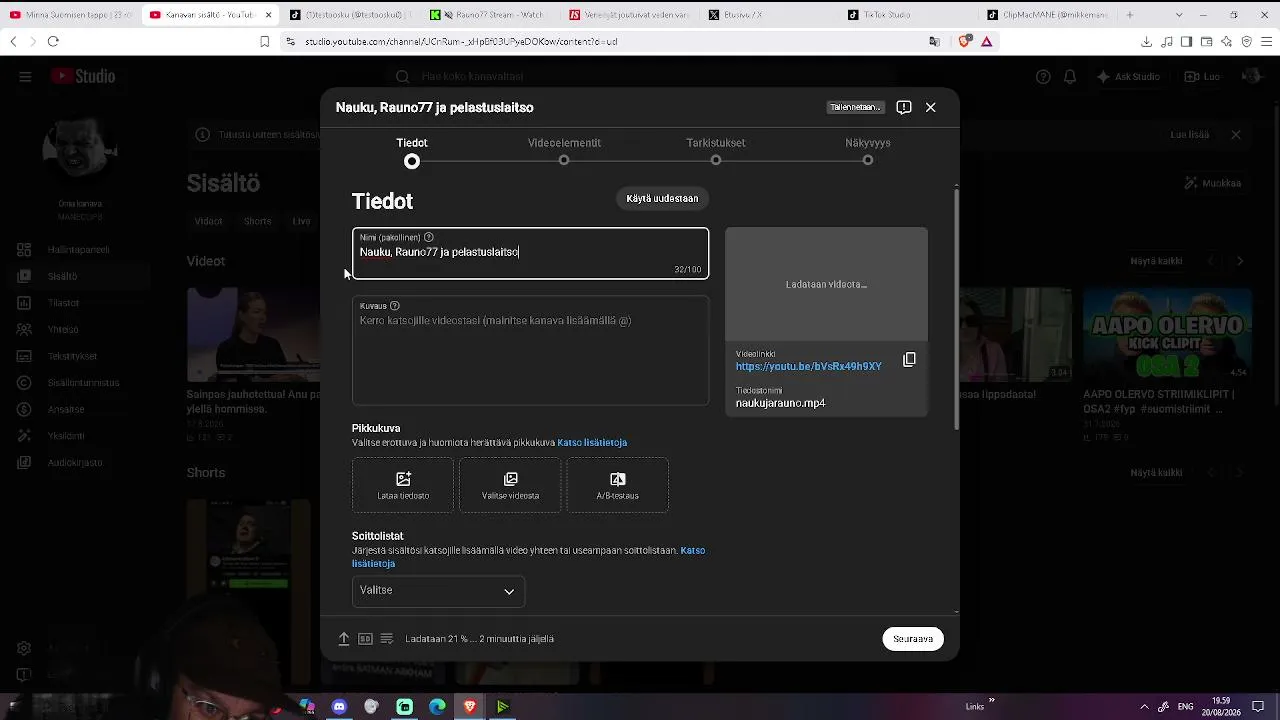The image size is (1280, 720).
Task: Open Ansaitse in the Studio sidebar
Action: pyautogui.click(x=66, y=409)
